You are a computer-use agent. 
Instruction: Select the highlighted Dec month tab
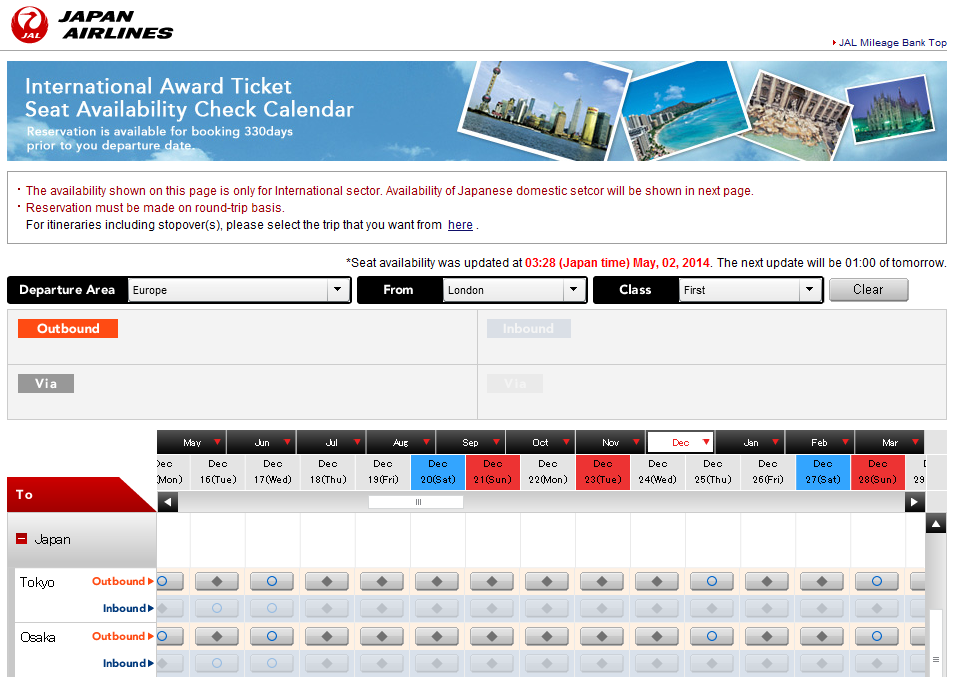click(681, 442)
